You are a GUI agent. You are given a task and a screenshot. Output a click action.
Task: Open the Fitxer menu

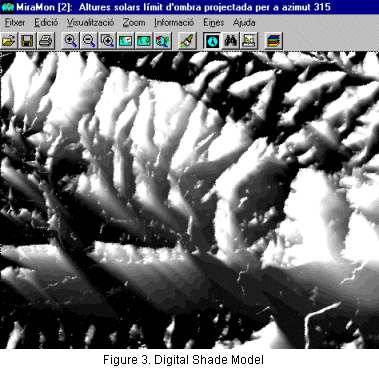[x=15, y=23]
